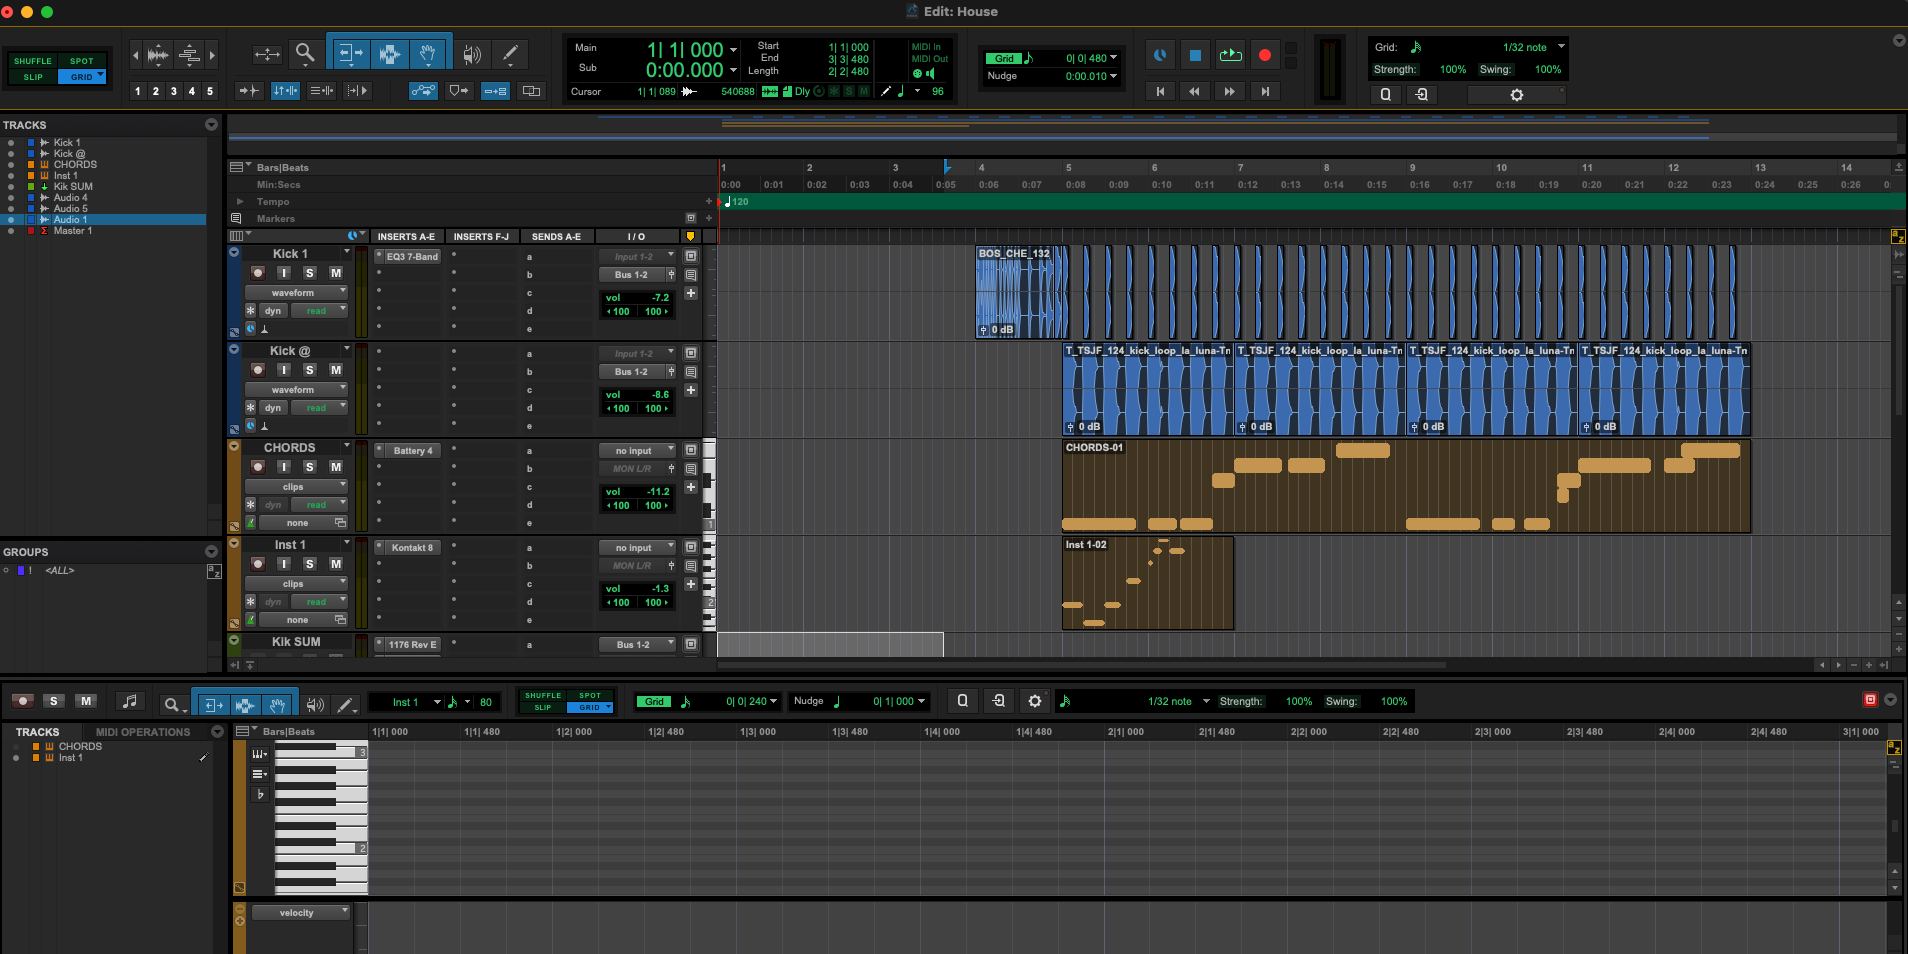
Task: Open the clips view selector on Inst 1
Action: coord(296,583)
